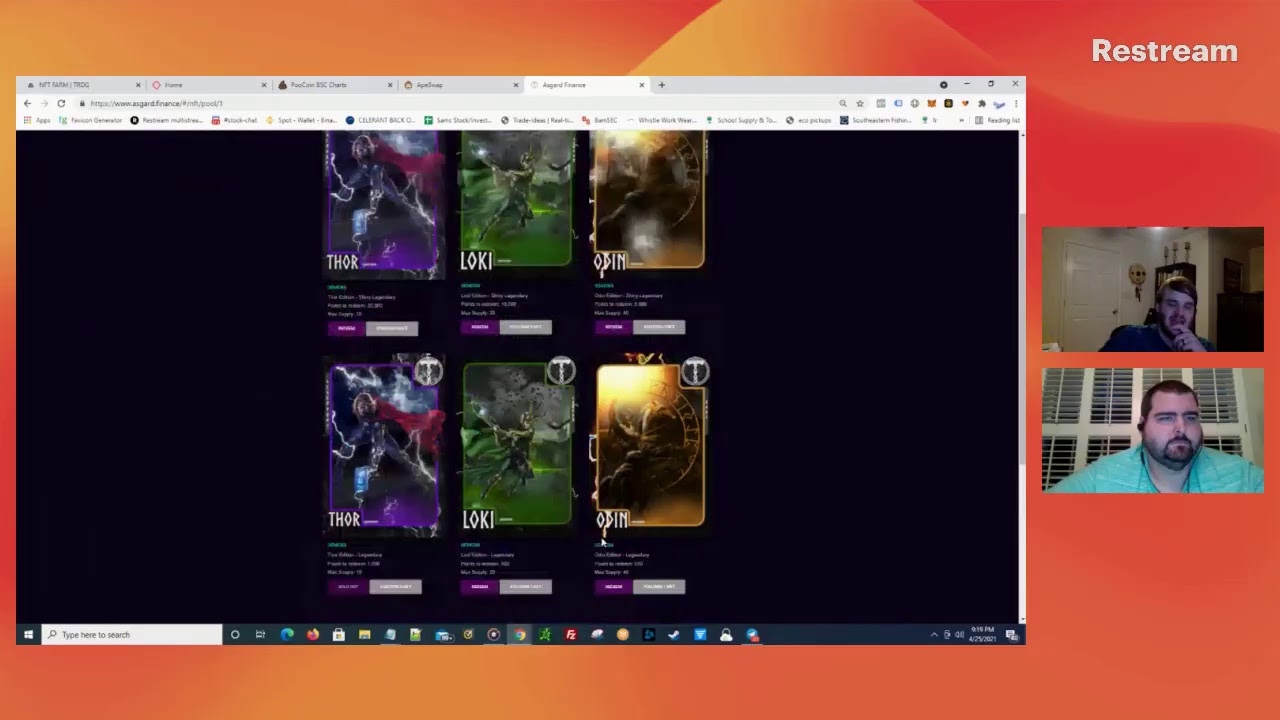Reload the current page

[x=61, y=103]
